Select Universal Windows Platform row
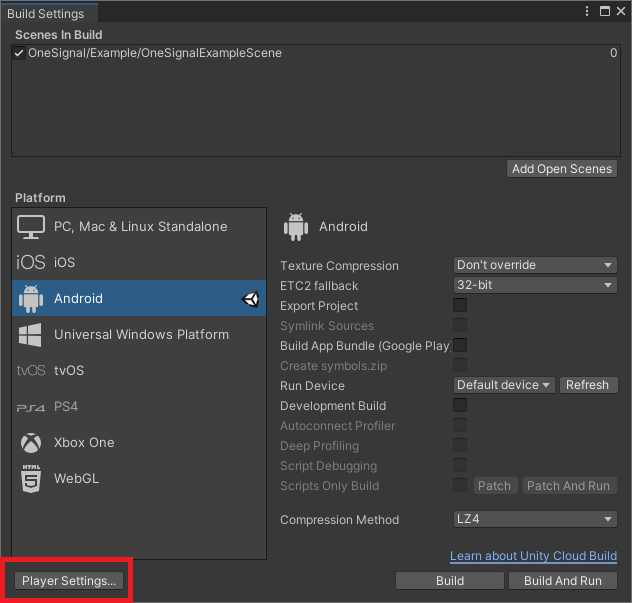The height and width of the screenshot is (603, 632). [x=139, y=335]
